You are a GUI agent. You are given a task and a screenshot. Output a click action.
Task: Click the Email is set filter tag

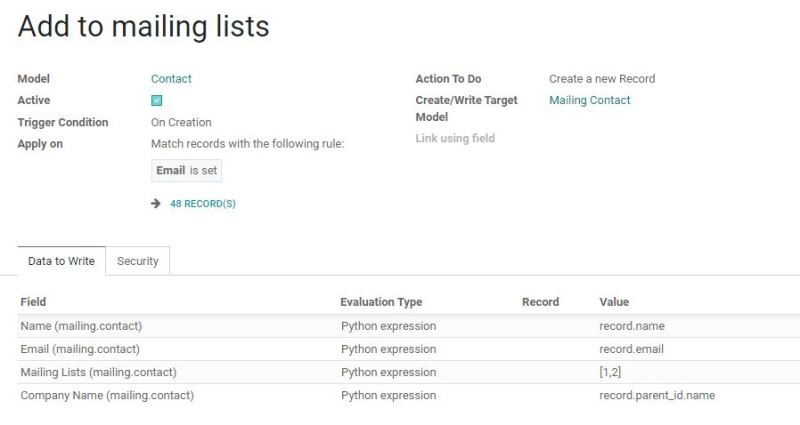(x=186, y=170)
